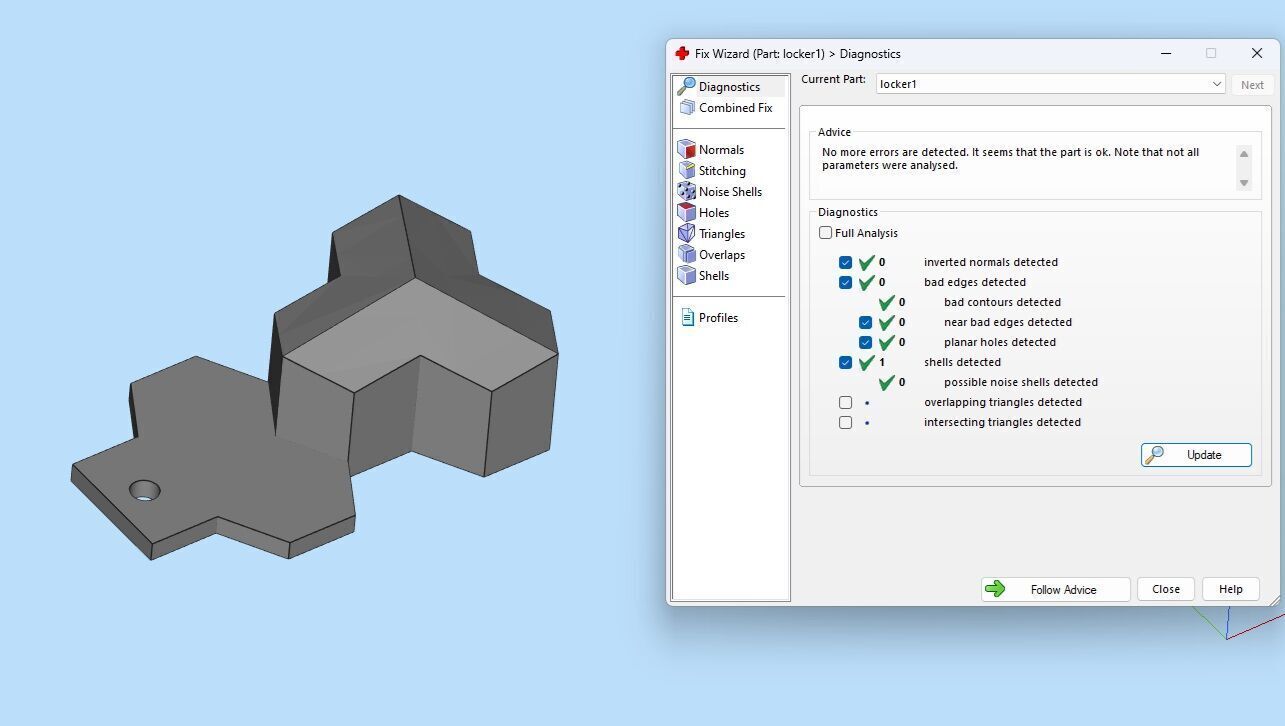This screenshot has width=1285, height=726.
Task: Open the Combined Fix page
Action: click(735, 108)
